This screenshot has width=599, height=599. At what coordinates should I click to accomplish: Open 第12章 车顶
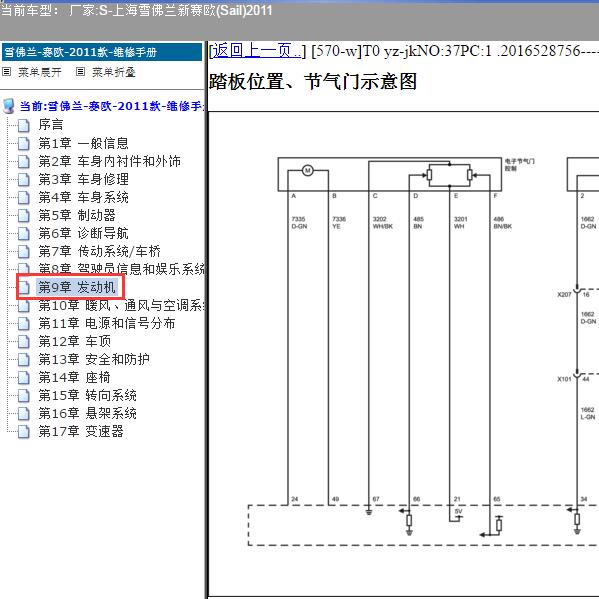click(x=74, y=341)
